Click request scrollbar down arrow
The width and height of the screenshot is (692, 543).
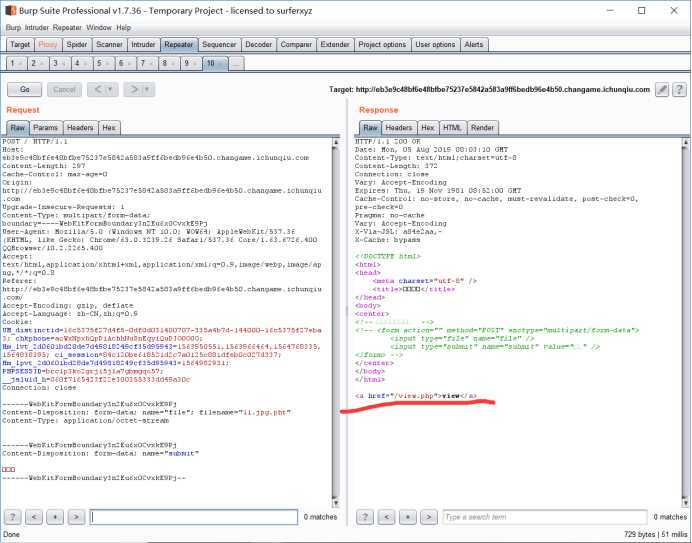tap(336, 503)
